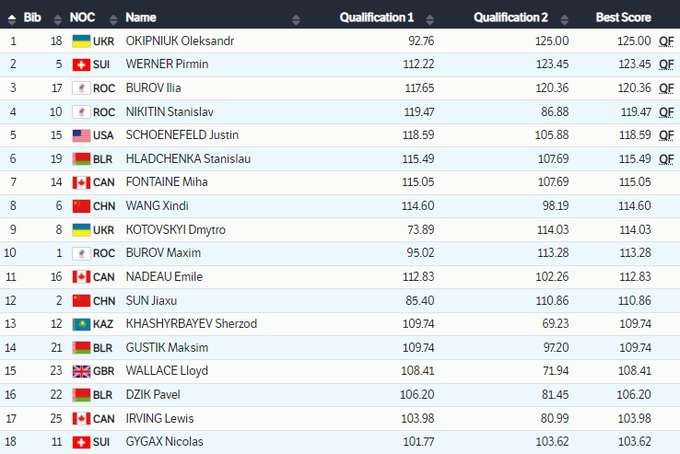Click ROC flag next to BUROV Ilia
The height and width of the screenshot is (454, 680).
click(x=81, y=88)
